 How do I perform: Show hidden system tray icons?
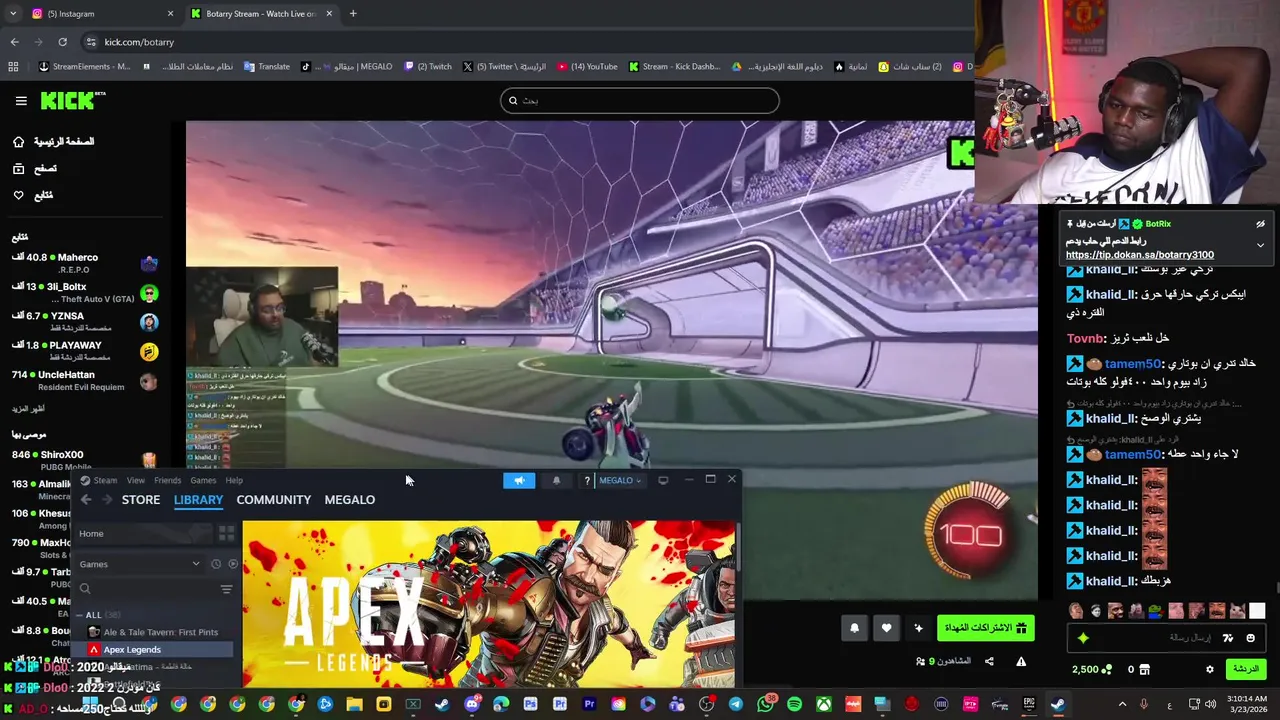click(x=1122, y=705)
